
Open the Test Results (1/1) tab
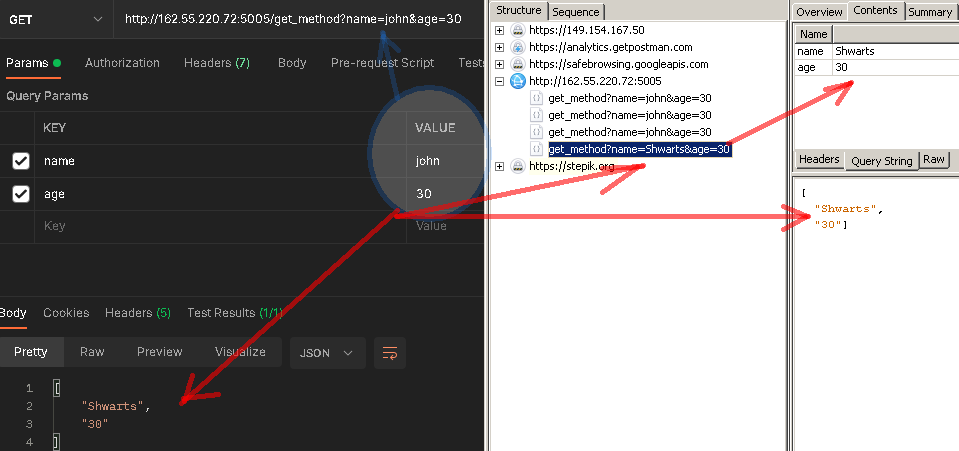(x=235, y=313)
